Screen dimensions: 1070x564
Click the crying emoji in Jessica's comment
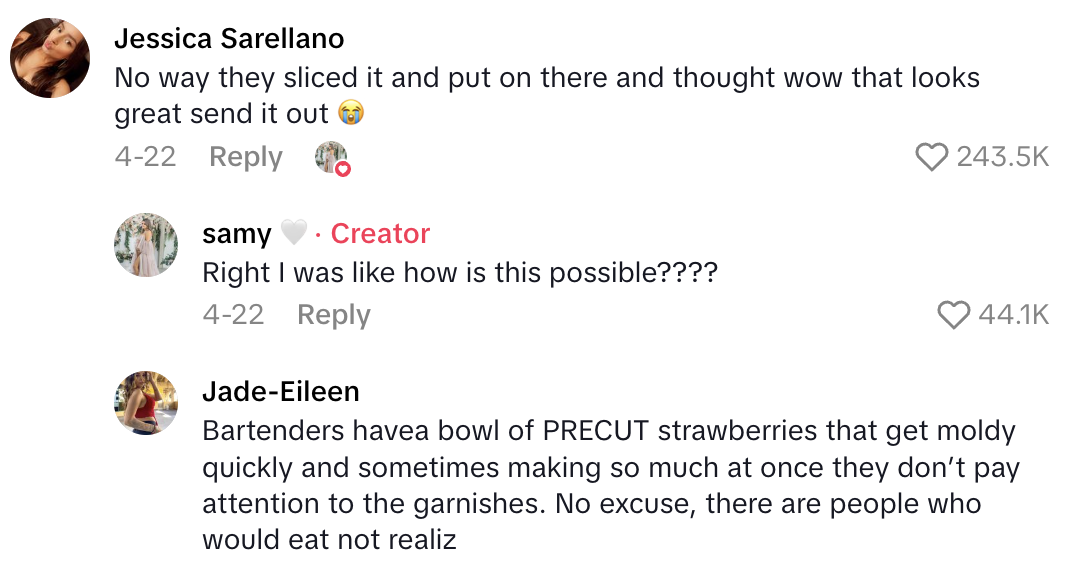[350, 114]
